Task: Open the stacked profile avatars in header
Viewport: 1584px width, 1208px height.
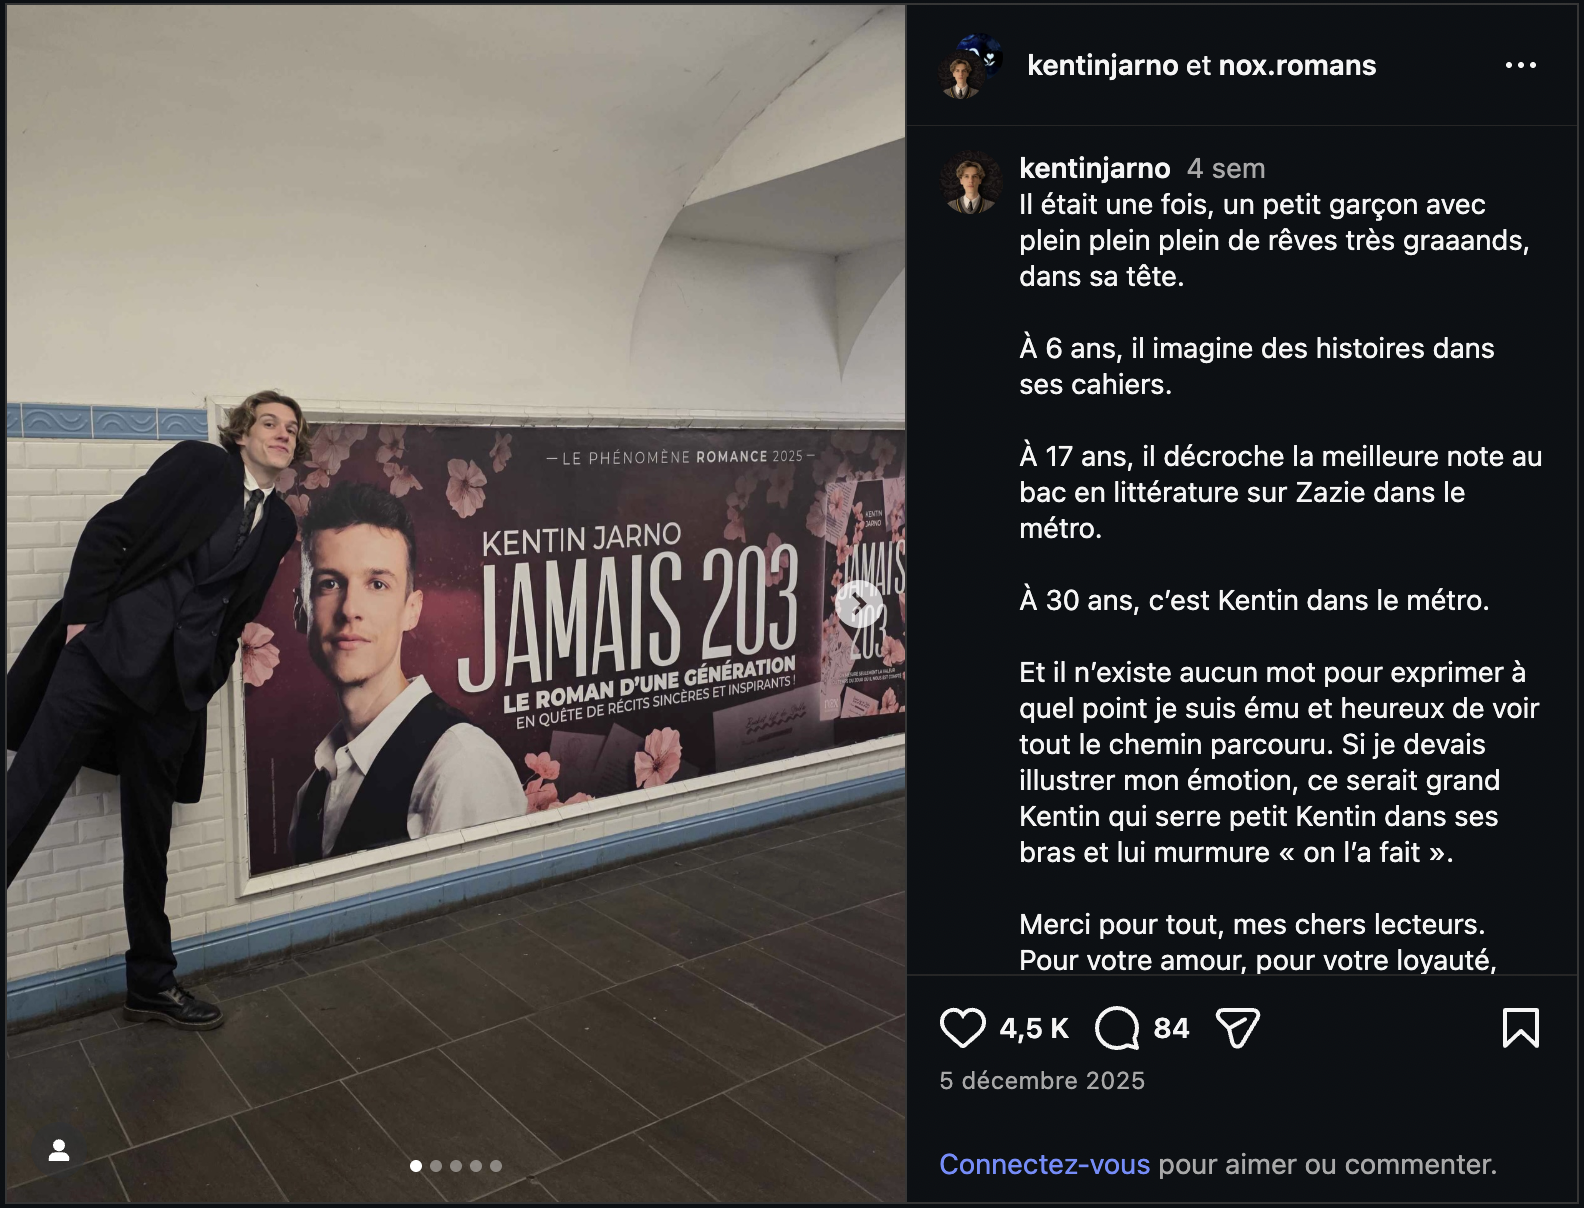Action: click(970, 66)
